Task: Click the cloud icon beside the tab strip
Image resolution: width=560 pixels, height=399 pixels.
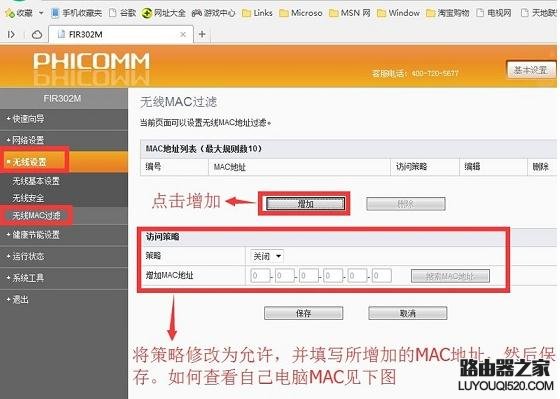Action: click(x=37, y=35)
